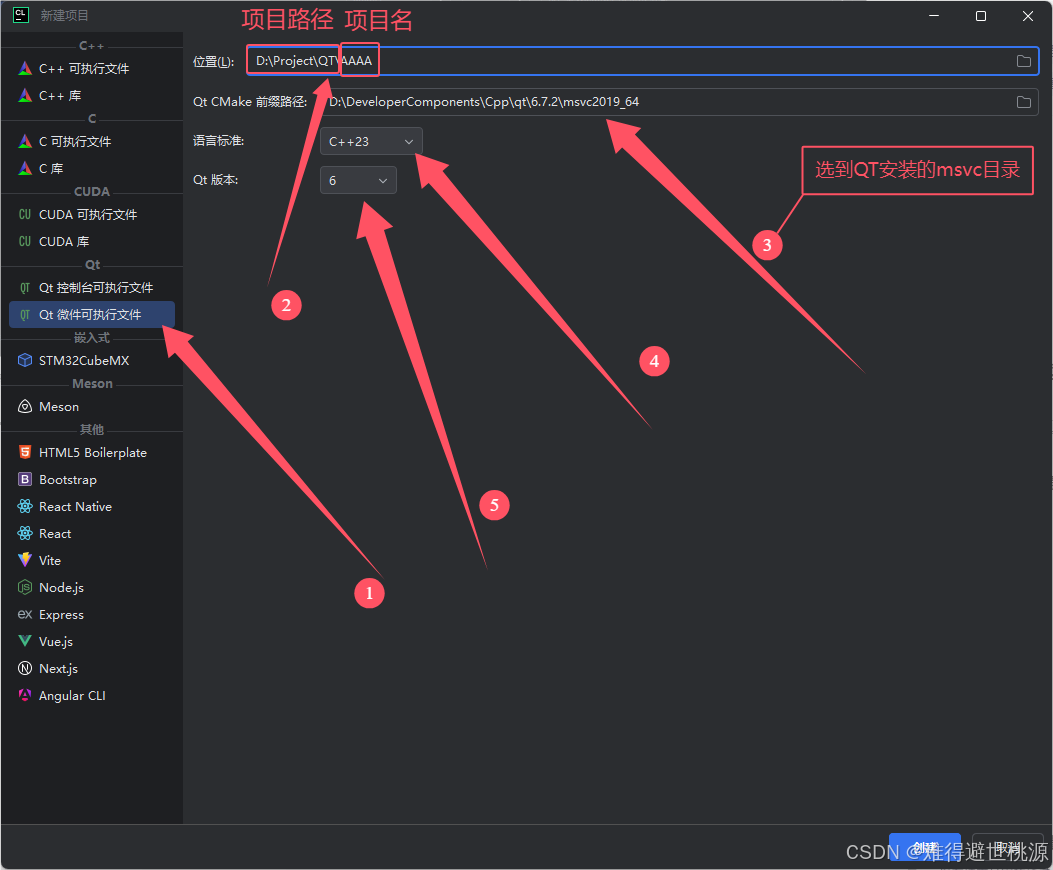This screenshot has width=1053, height=870.
Task: Select CUDA 可执行文件 project type
Action: [92, 214]
